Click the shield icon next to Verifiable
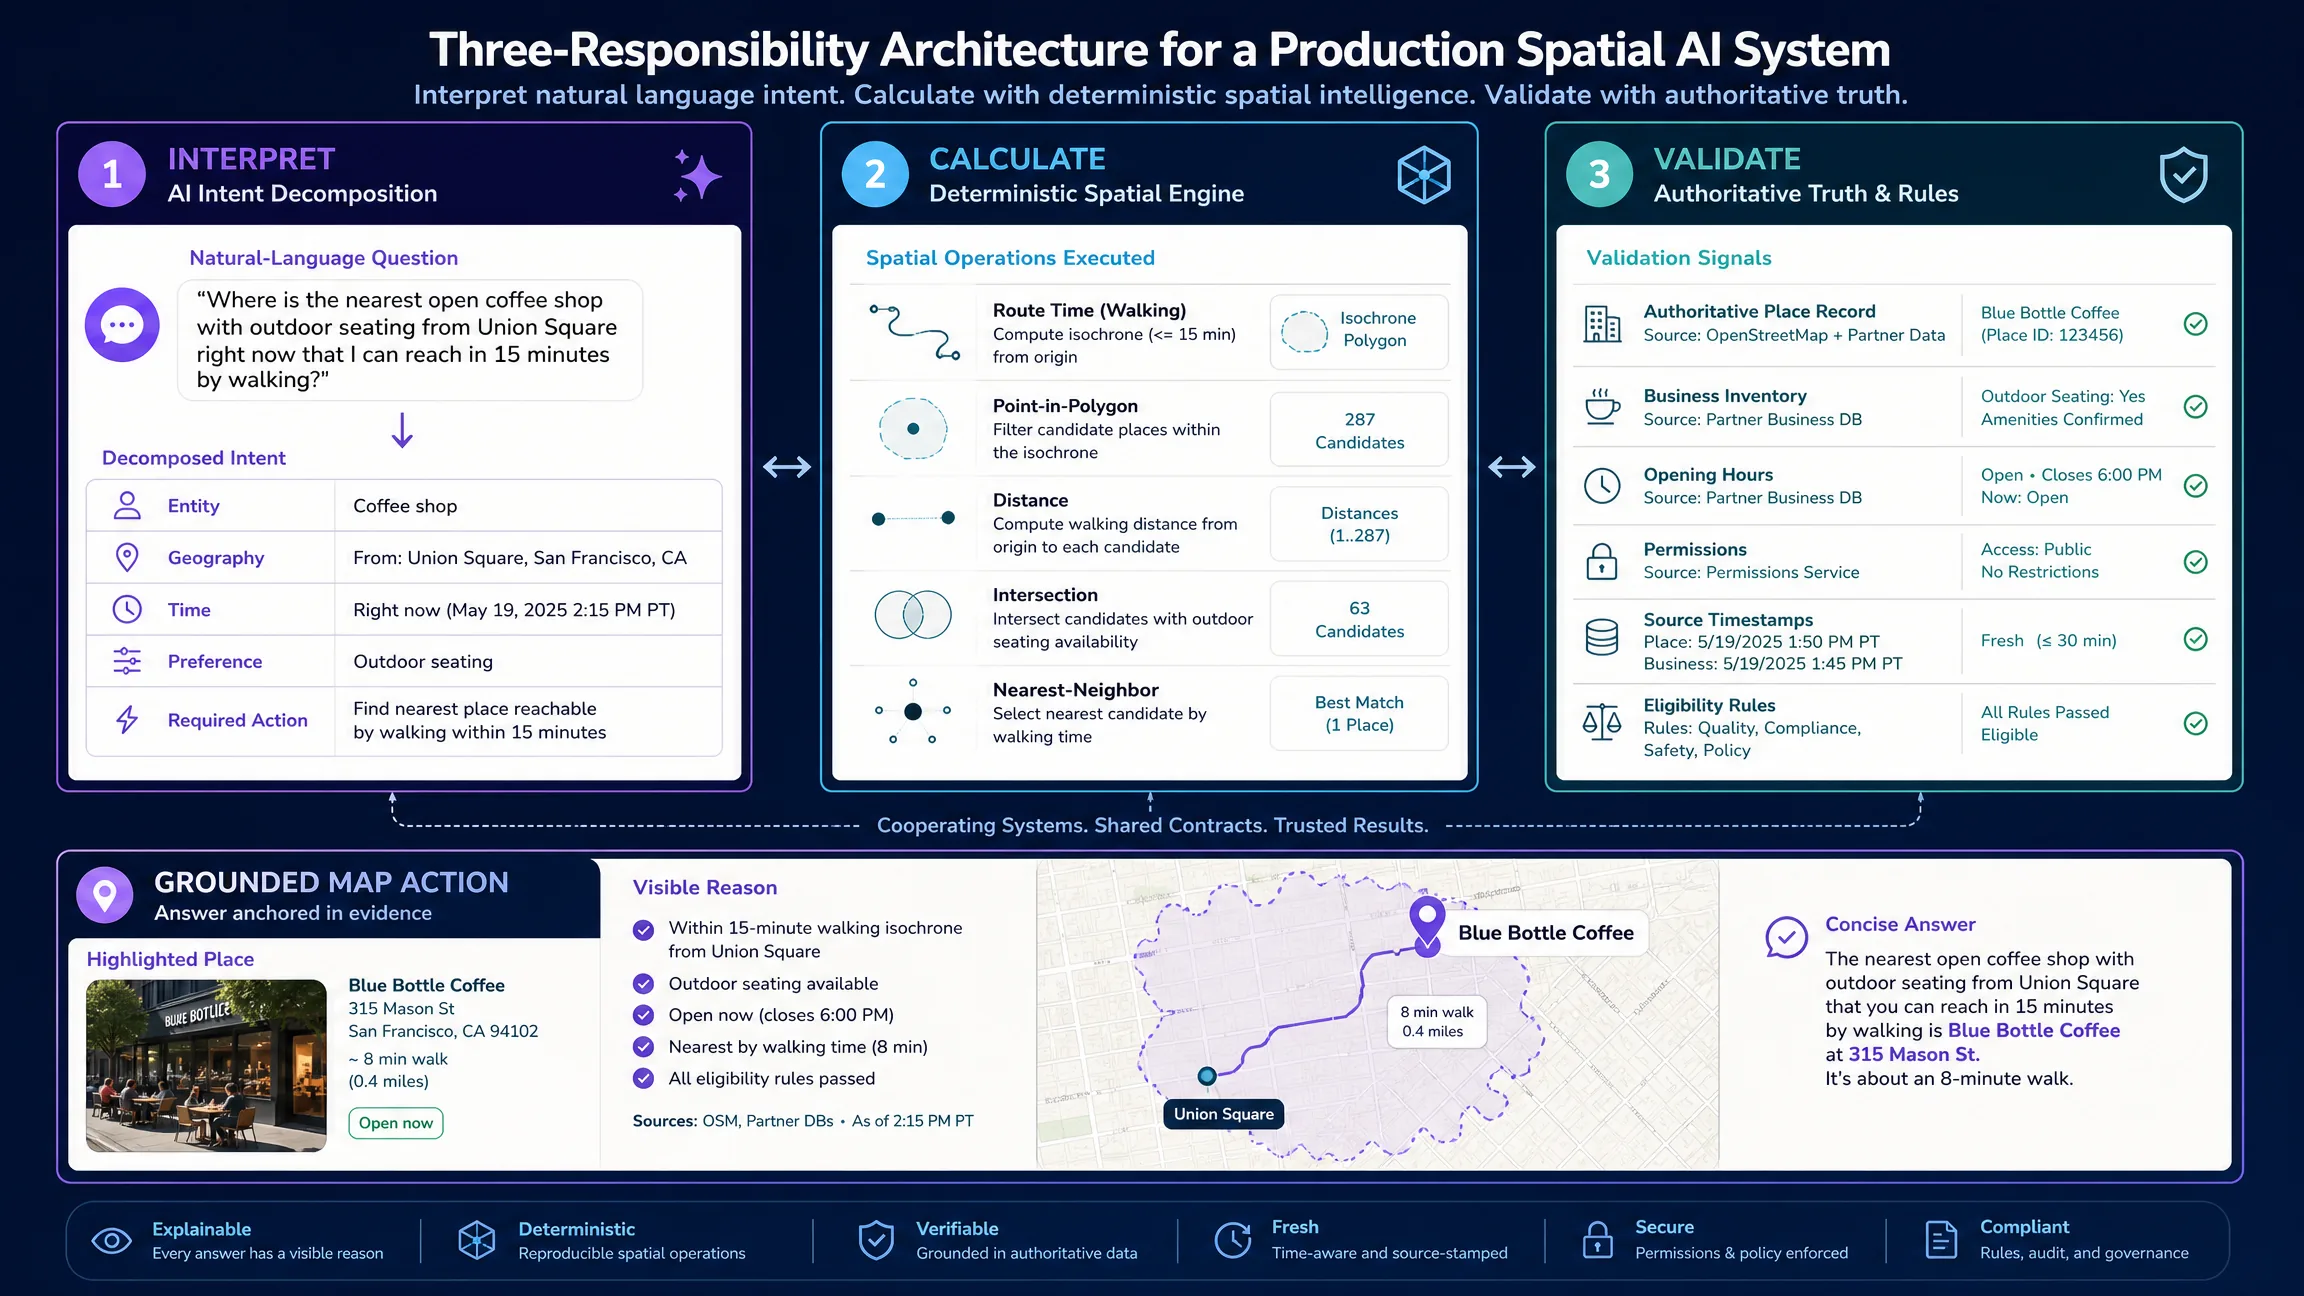Viewport: 2304px width, 1296px height. pos(876,1240)
